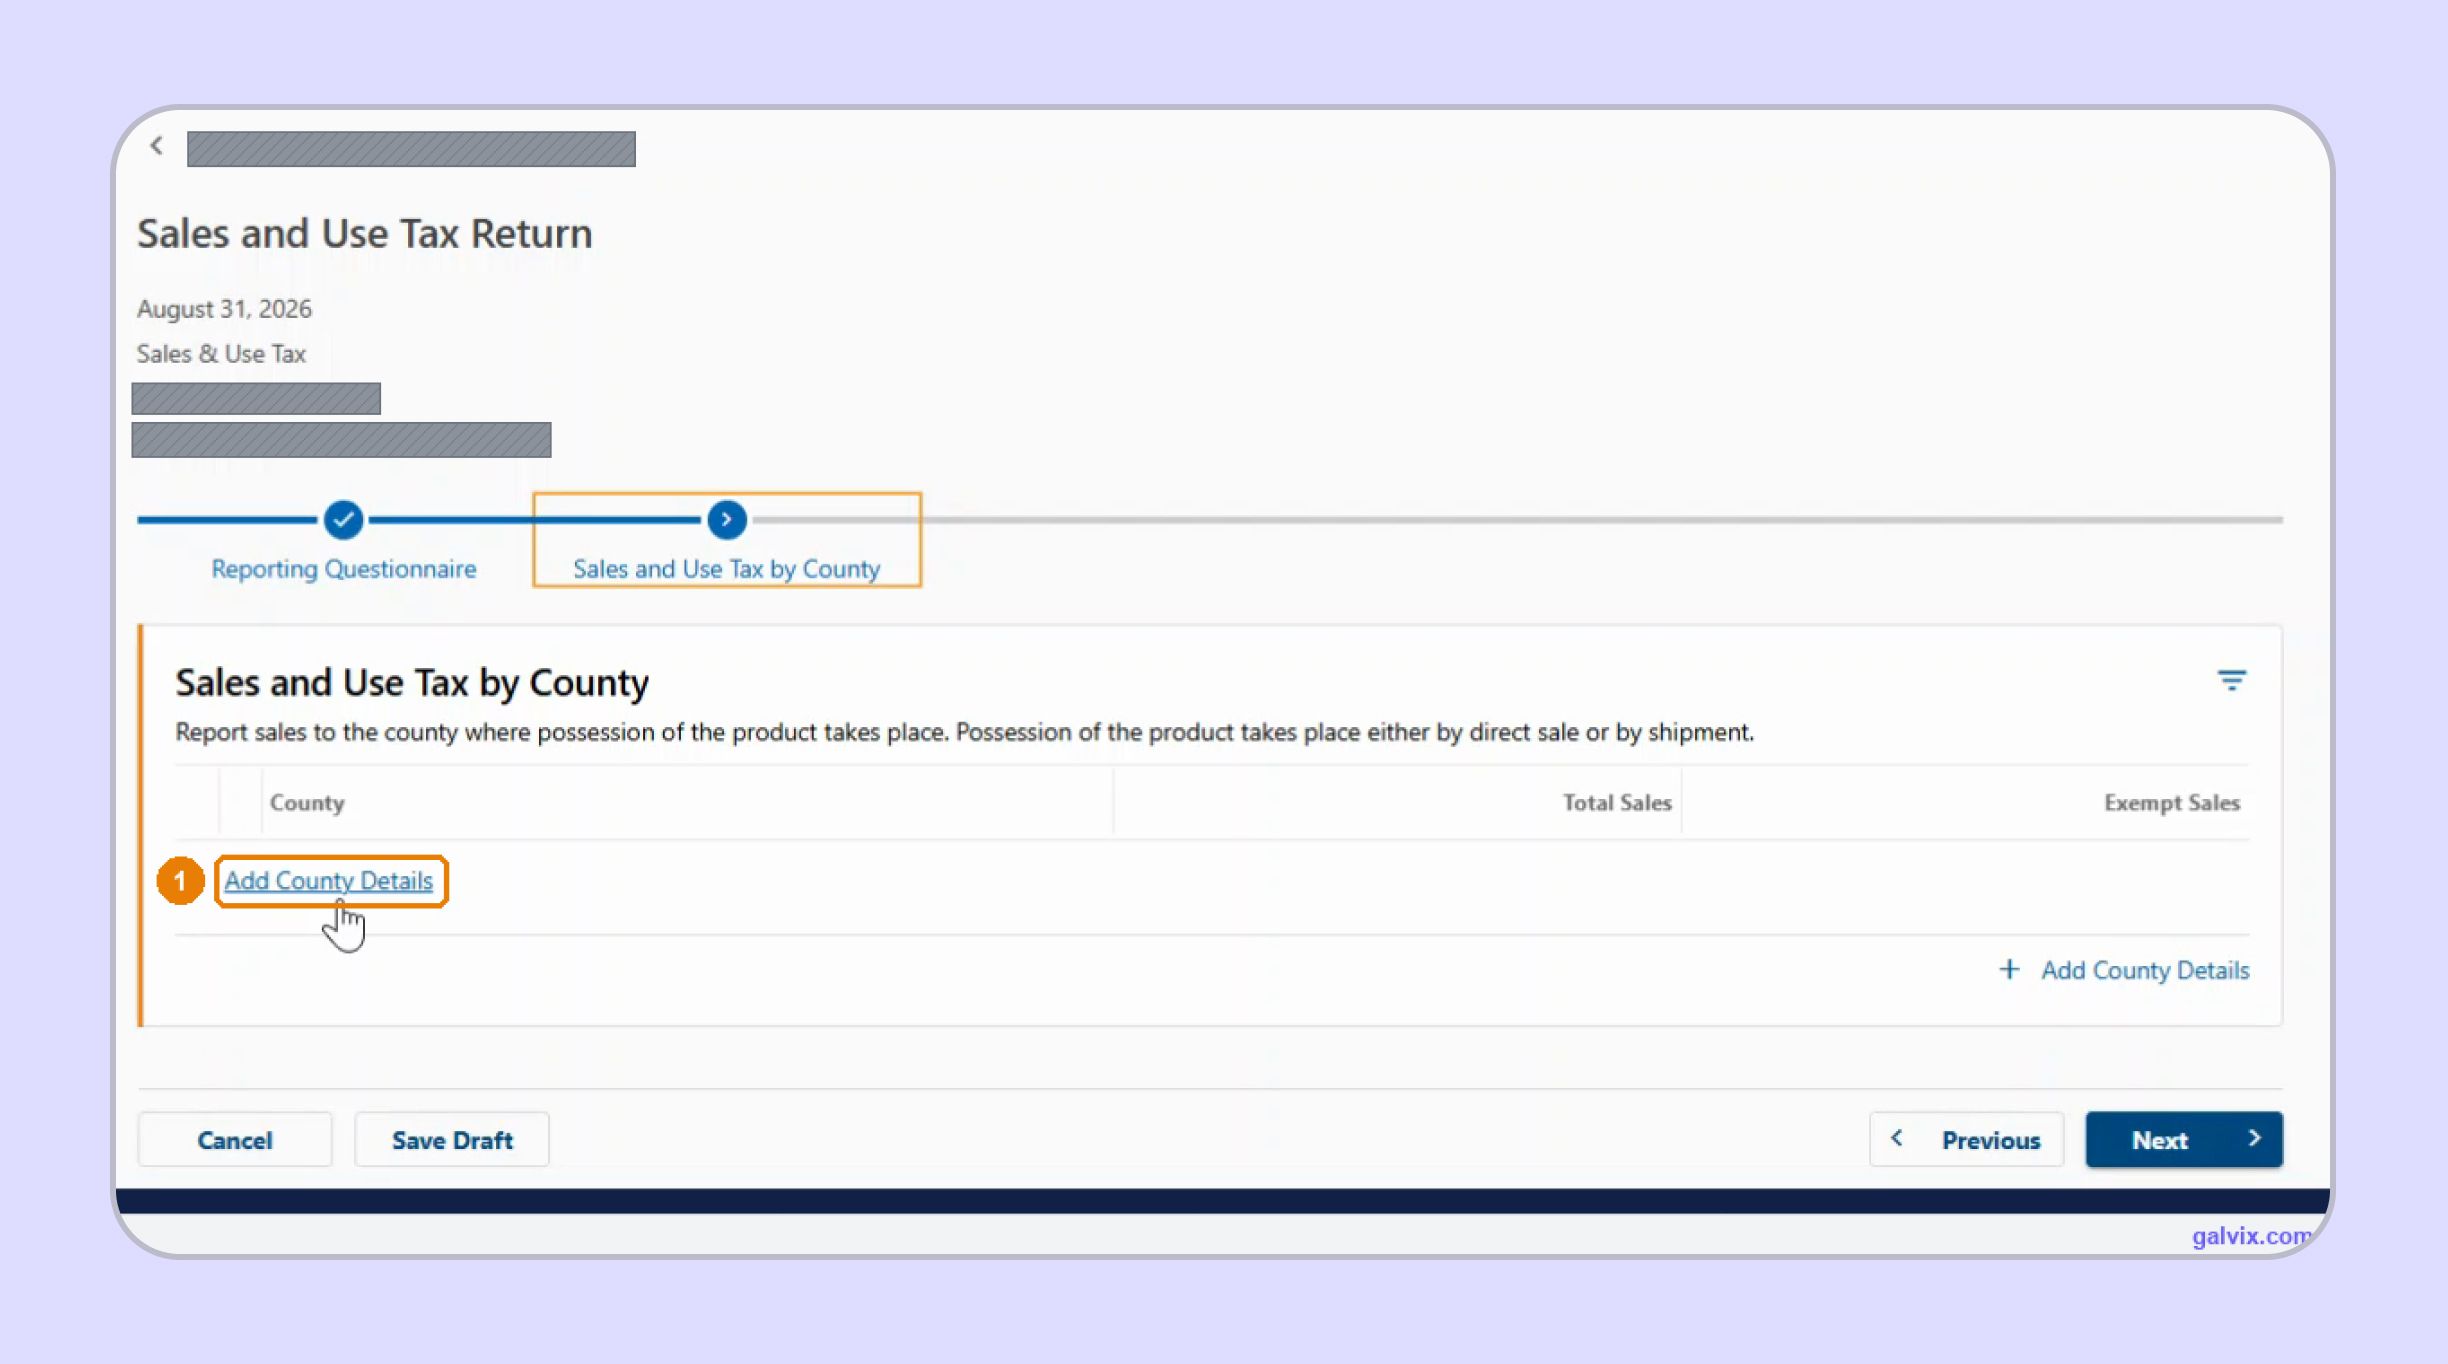Click the Sales & Use Tax label
Viewport: 2448px width, 1364px height.
click(221, 354)
